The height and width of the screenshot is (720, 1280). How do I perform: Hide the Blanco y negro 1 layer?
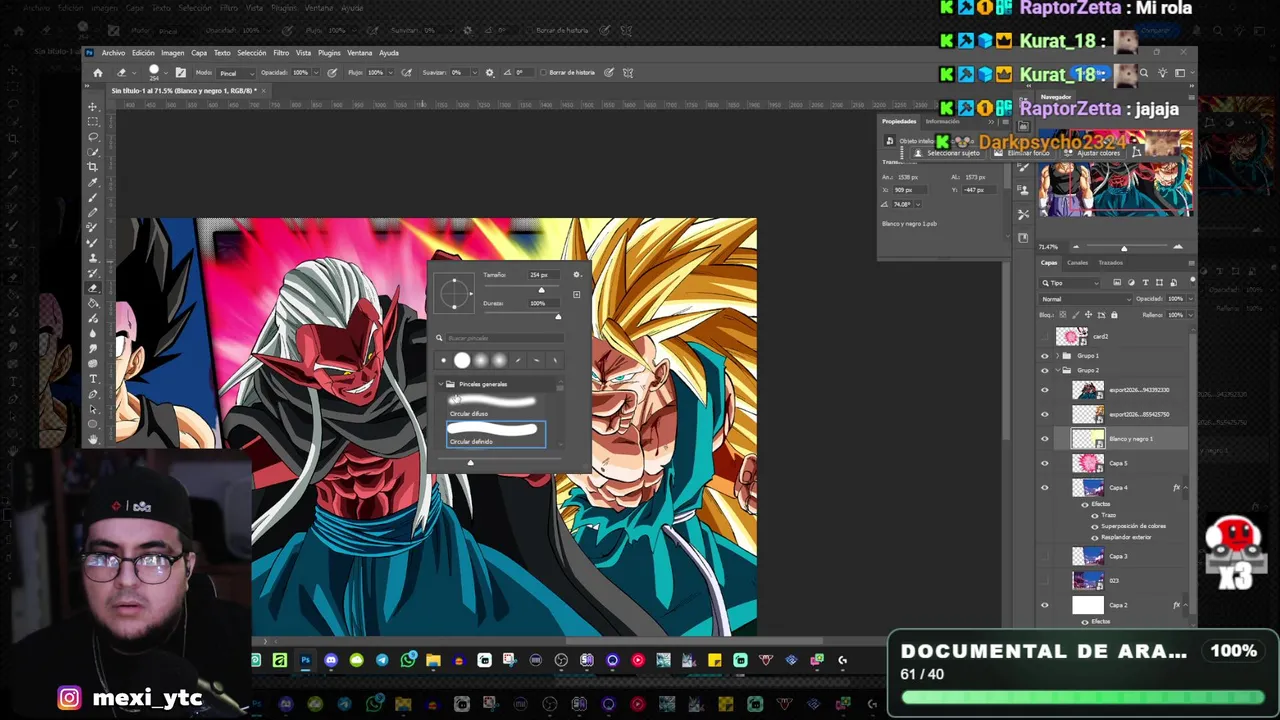pyautogui.click(x=1045, y=439)
